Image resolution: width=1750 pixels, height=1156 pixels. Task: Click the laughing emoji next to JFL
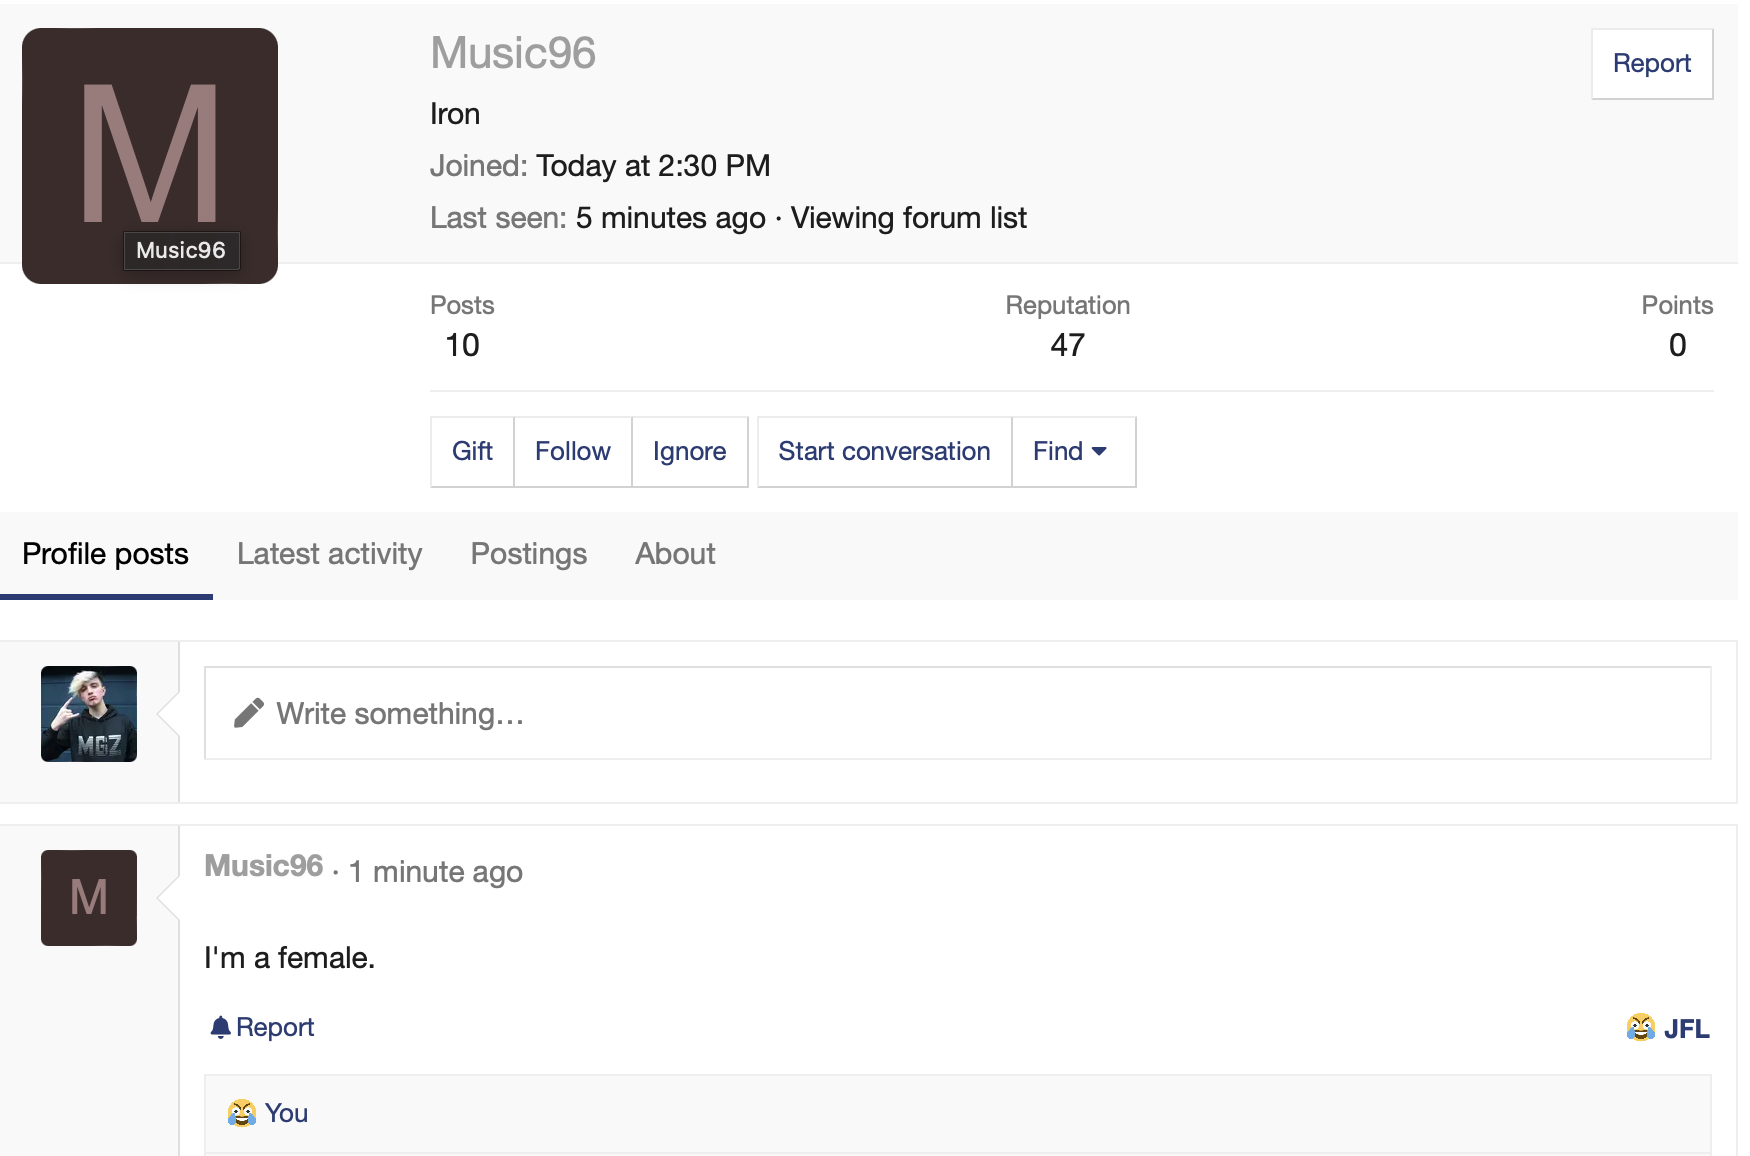click(1640, 1027)
